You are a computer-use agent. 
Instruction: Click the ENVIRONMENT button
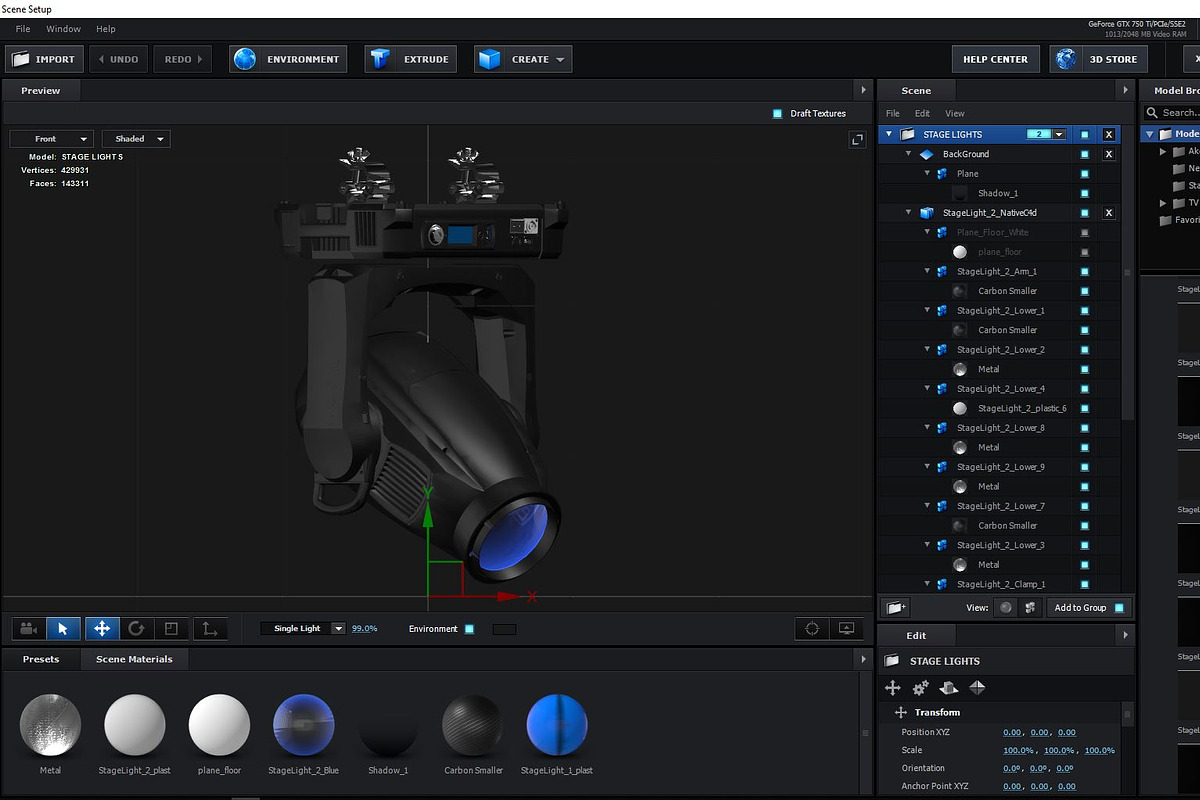pyautogui.click(x=289, y=59)
